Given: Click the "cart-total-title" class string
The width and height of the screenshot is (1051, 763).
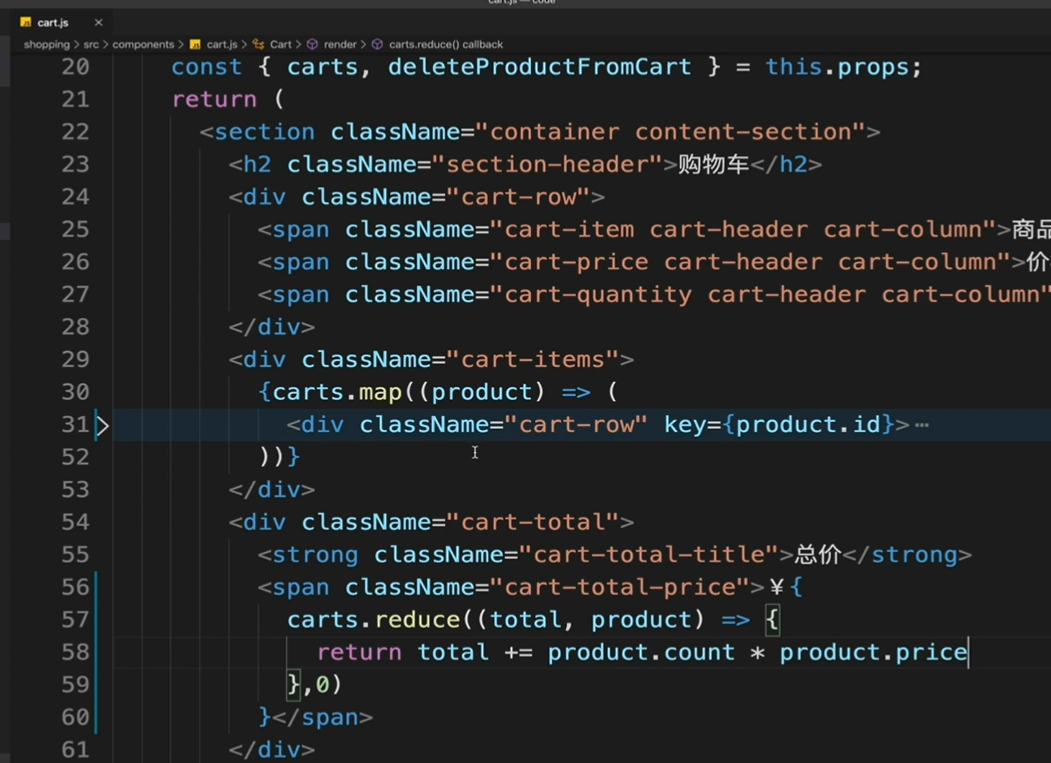Looking at the screenshot, I should 649,555.
